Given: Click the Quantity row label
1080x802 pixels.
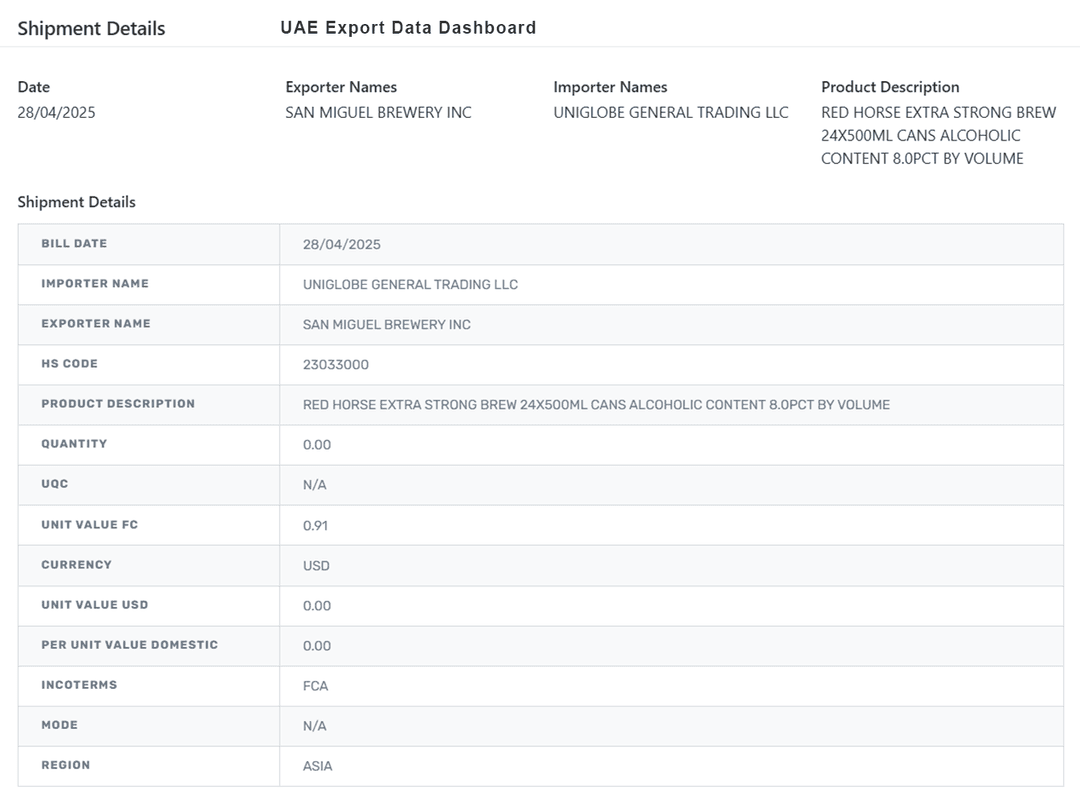Looking at the screenshot, I should (74, 444).
